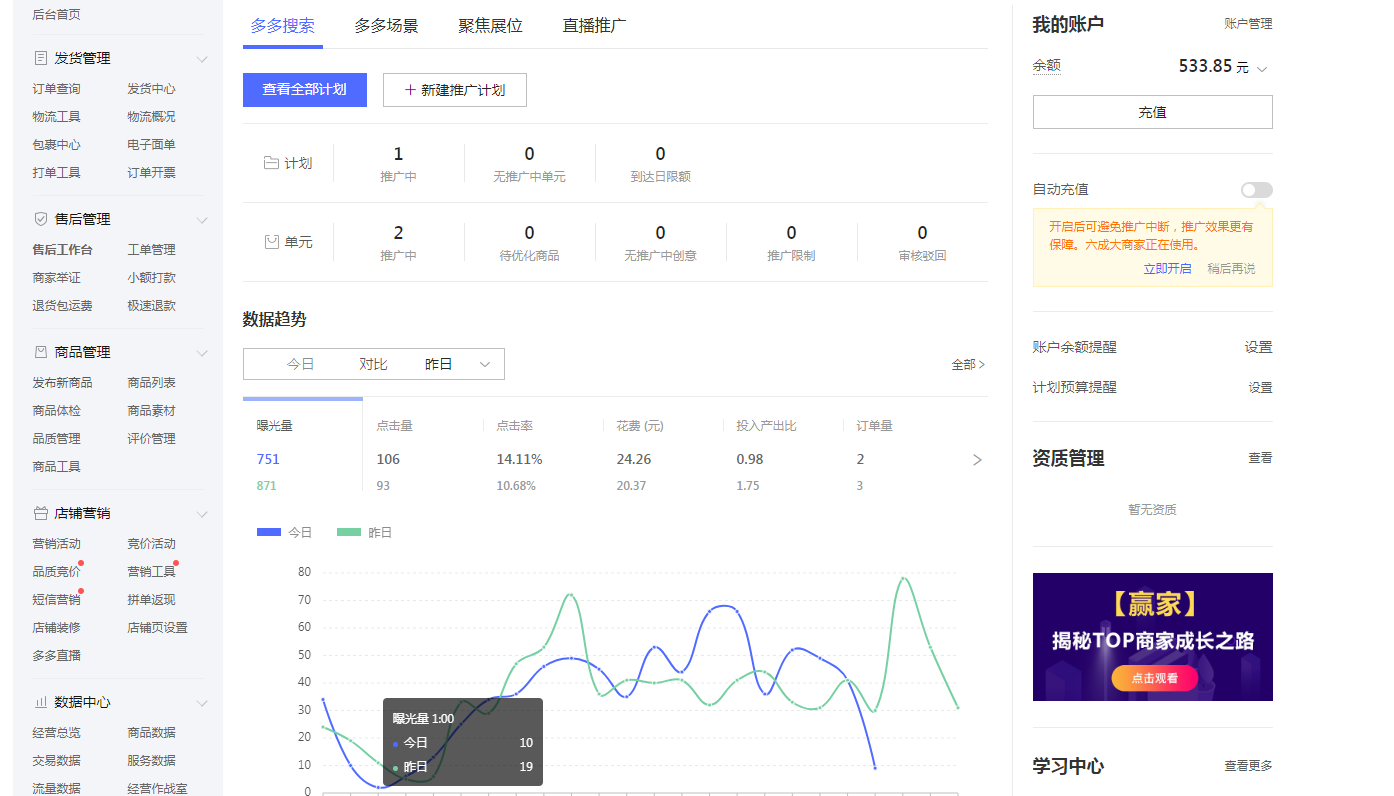Open 商品列表 in sidebar

(151, 383)
